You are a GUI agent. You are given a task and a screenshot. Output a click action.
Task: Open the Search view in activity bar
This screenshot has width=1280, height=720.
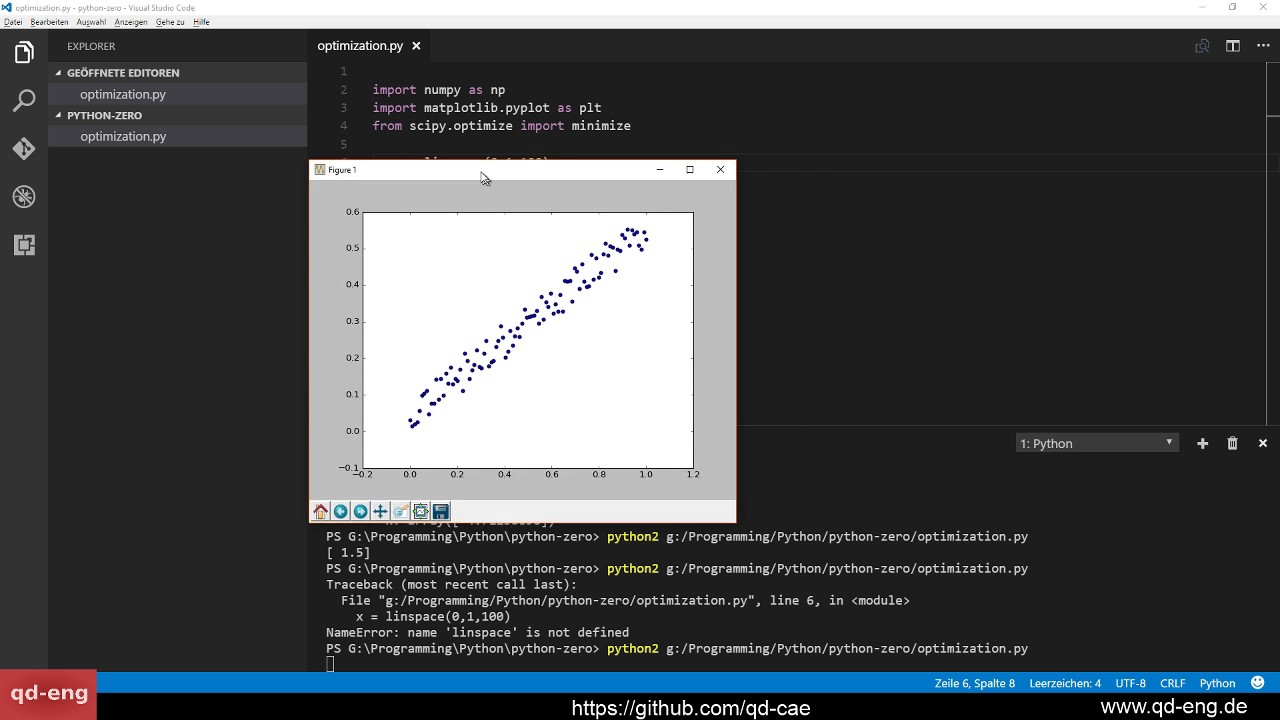click(24, 101)
